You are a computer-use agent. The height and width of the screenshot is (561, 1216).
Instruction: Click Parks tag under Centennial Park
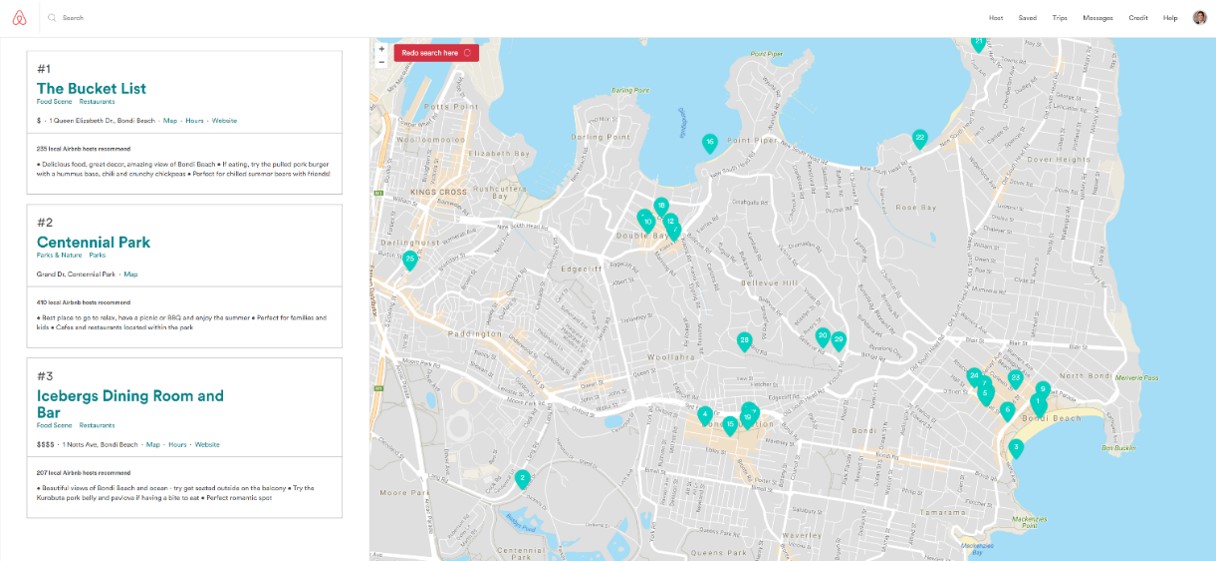pyautogui.click(x=97, y=255)
